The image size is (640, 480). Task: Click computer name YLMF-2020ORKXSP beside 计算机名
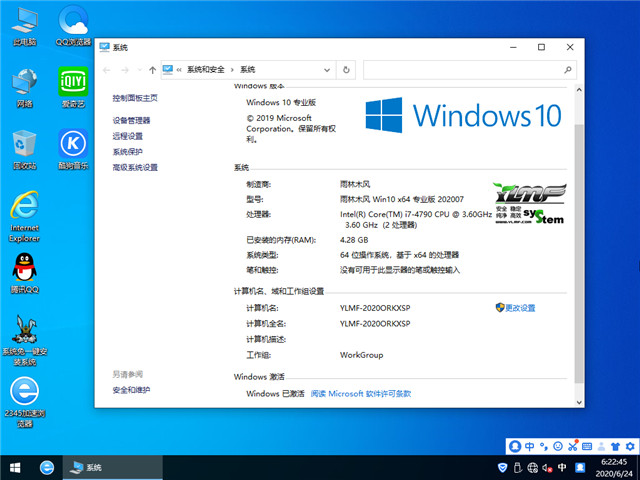(375, 308)
